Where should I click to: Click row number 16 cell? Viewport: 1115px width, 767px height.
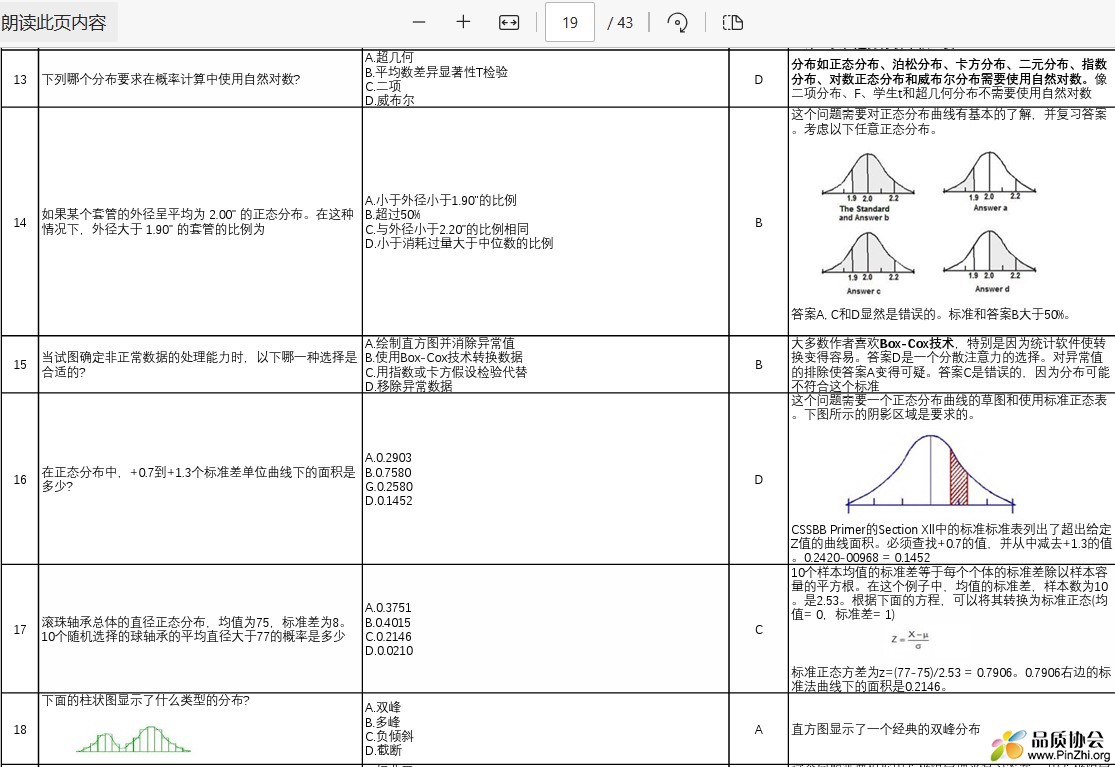point(20,480)
